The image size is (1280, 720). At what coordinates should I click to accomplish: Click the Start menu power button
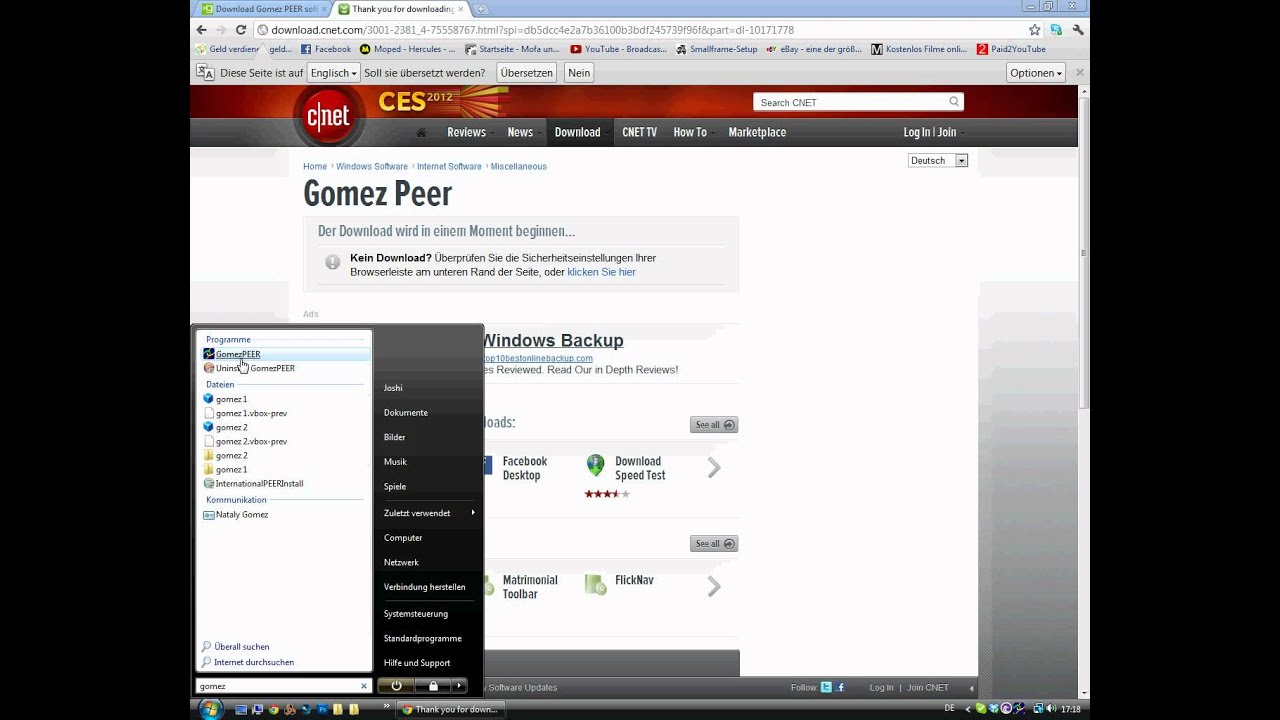click(396, 685)
